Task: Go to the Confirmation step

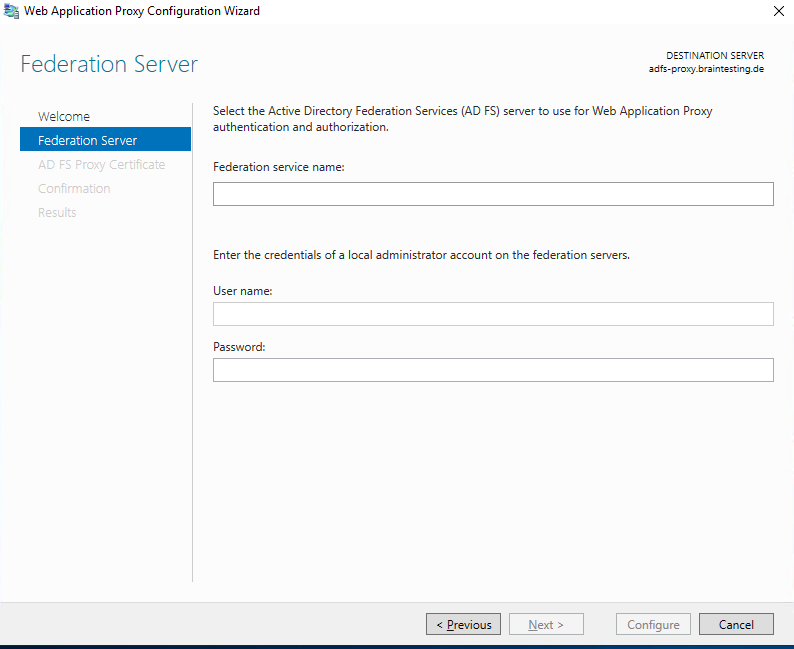Action: (74, 188)
